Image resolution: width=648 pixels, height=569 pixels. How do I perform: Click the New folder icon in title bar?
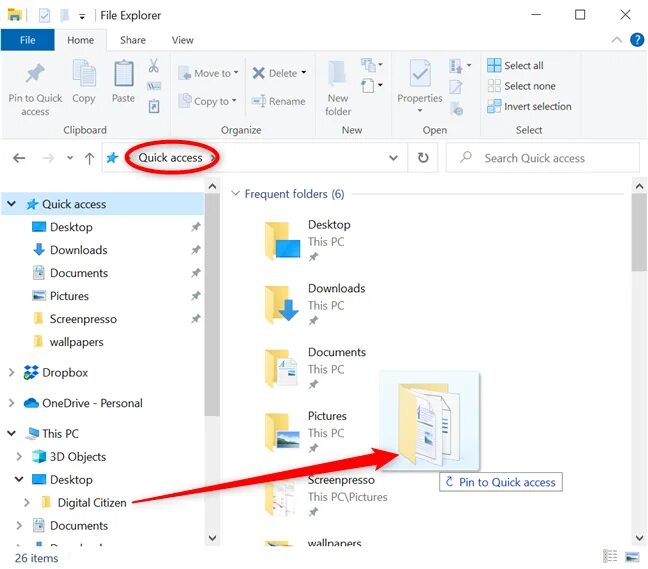tap(65, 16)
